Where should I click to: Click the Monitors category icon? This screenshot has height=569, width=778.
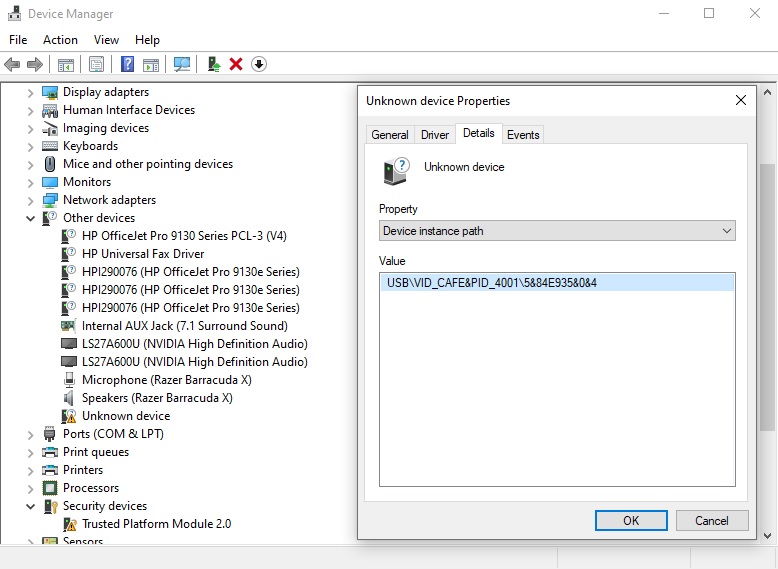50,183
